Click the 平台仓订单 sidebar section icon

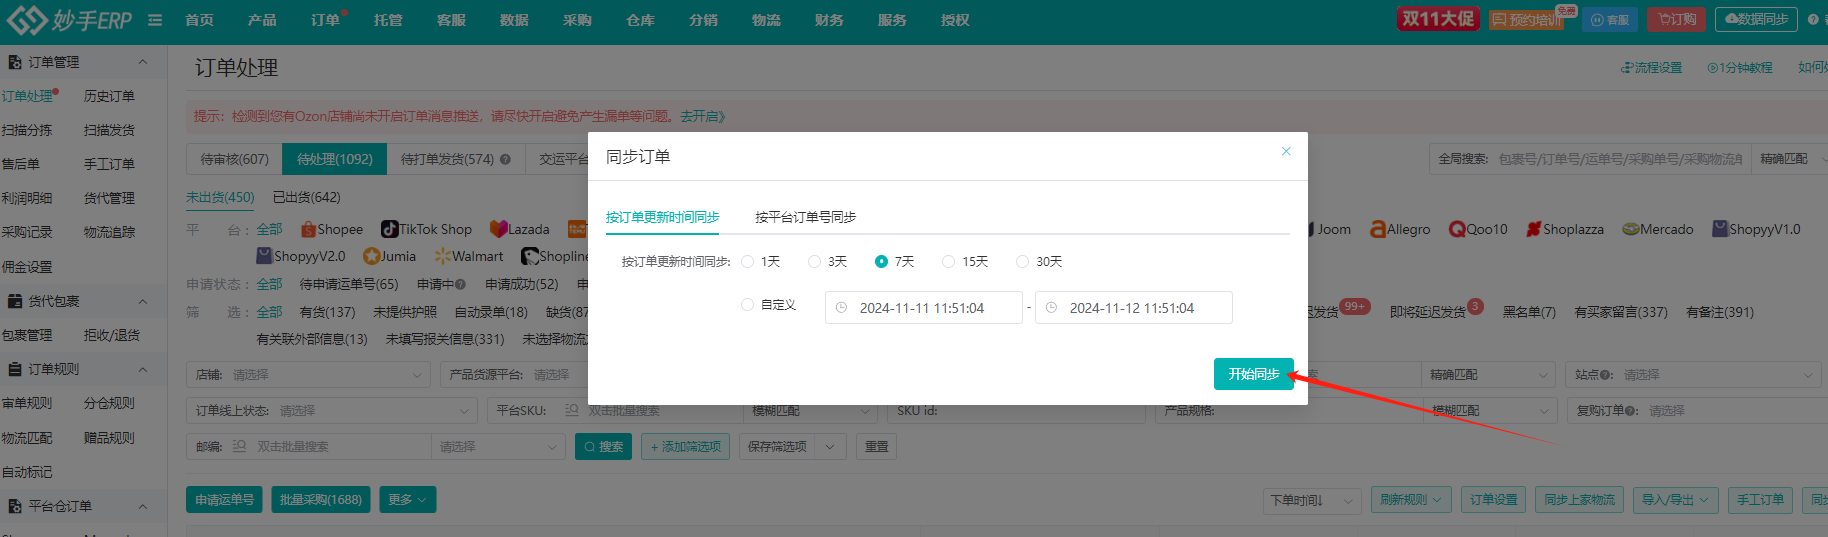15,506
